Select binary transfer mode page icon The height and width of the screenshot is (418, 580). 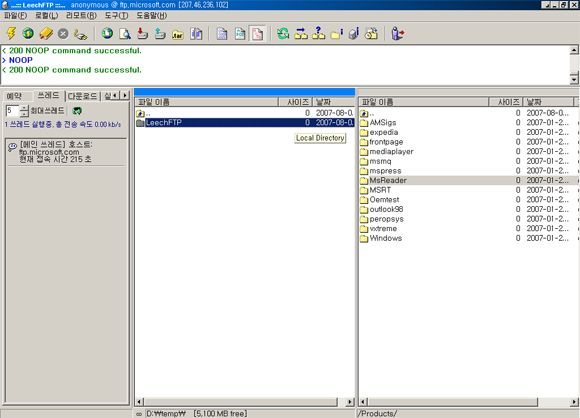pyautogui.click(x=222, y=34)
